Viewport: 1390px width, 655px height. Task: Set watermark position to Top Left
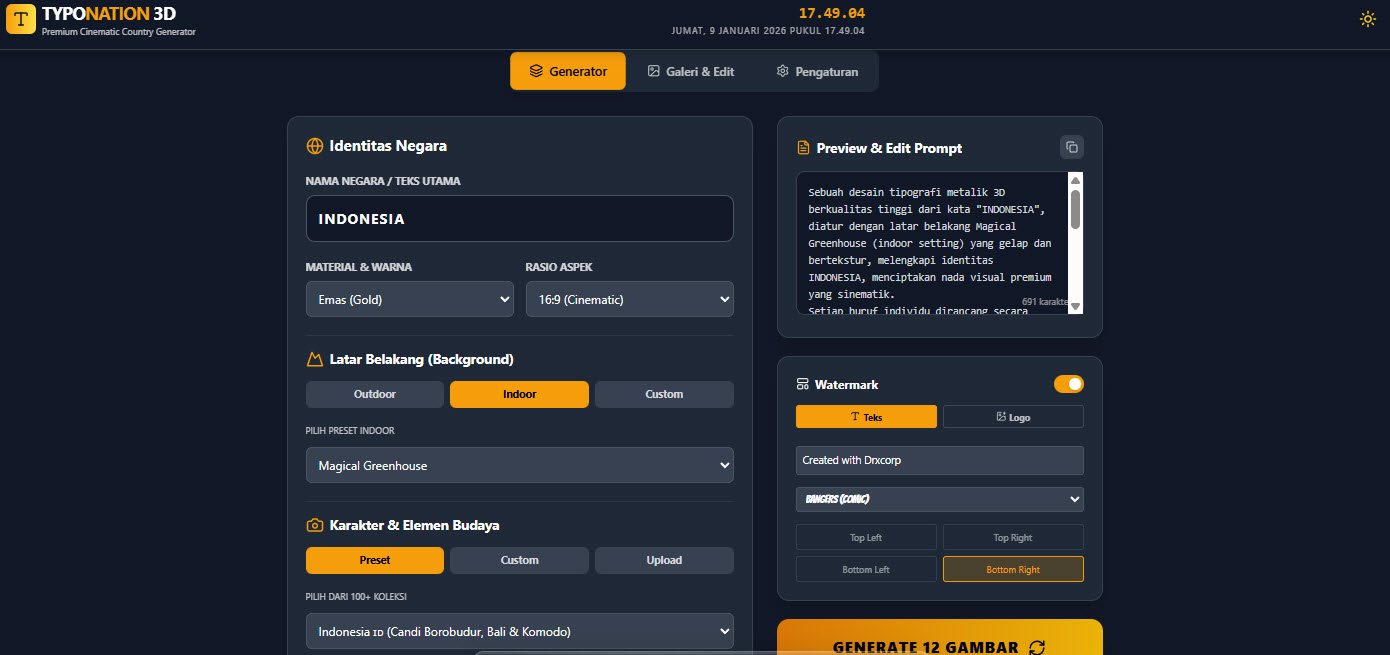pos(866,537)
